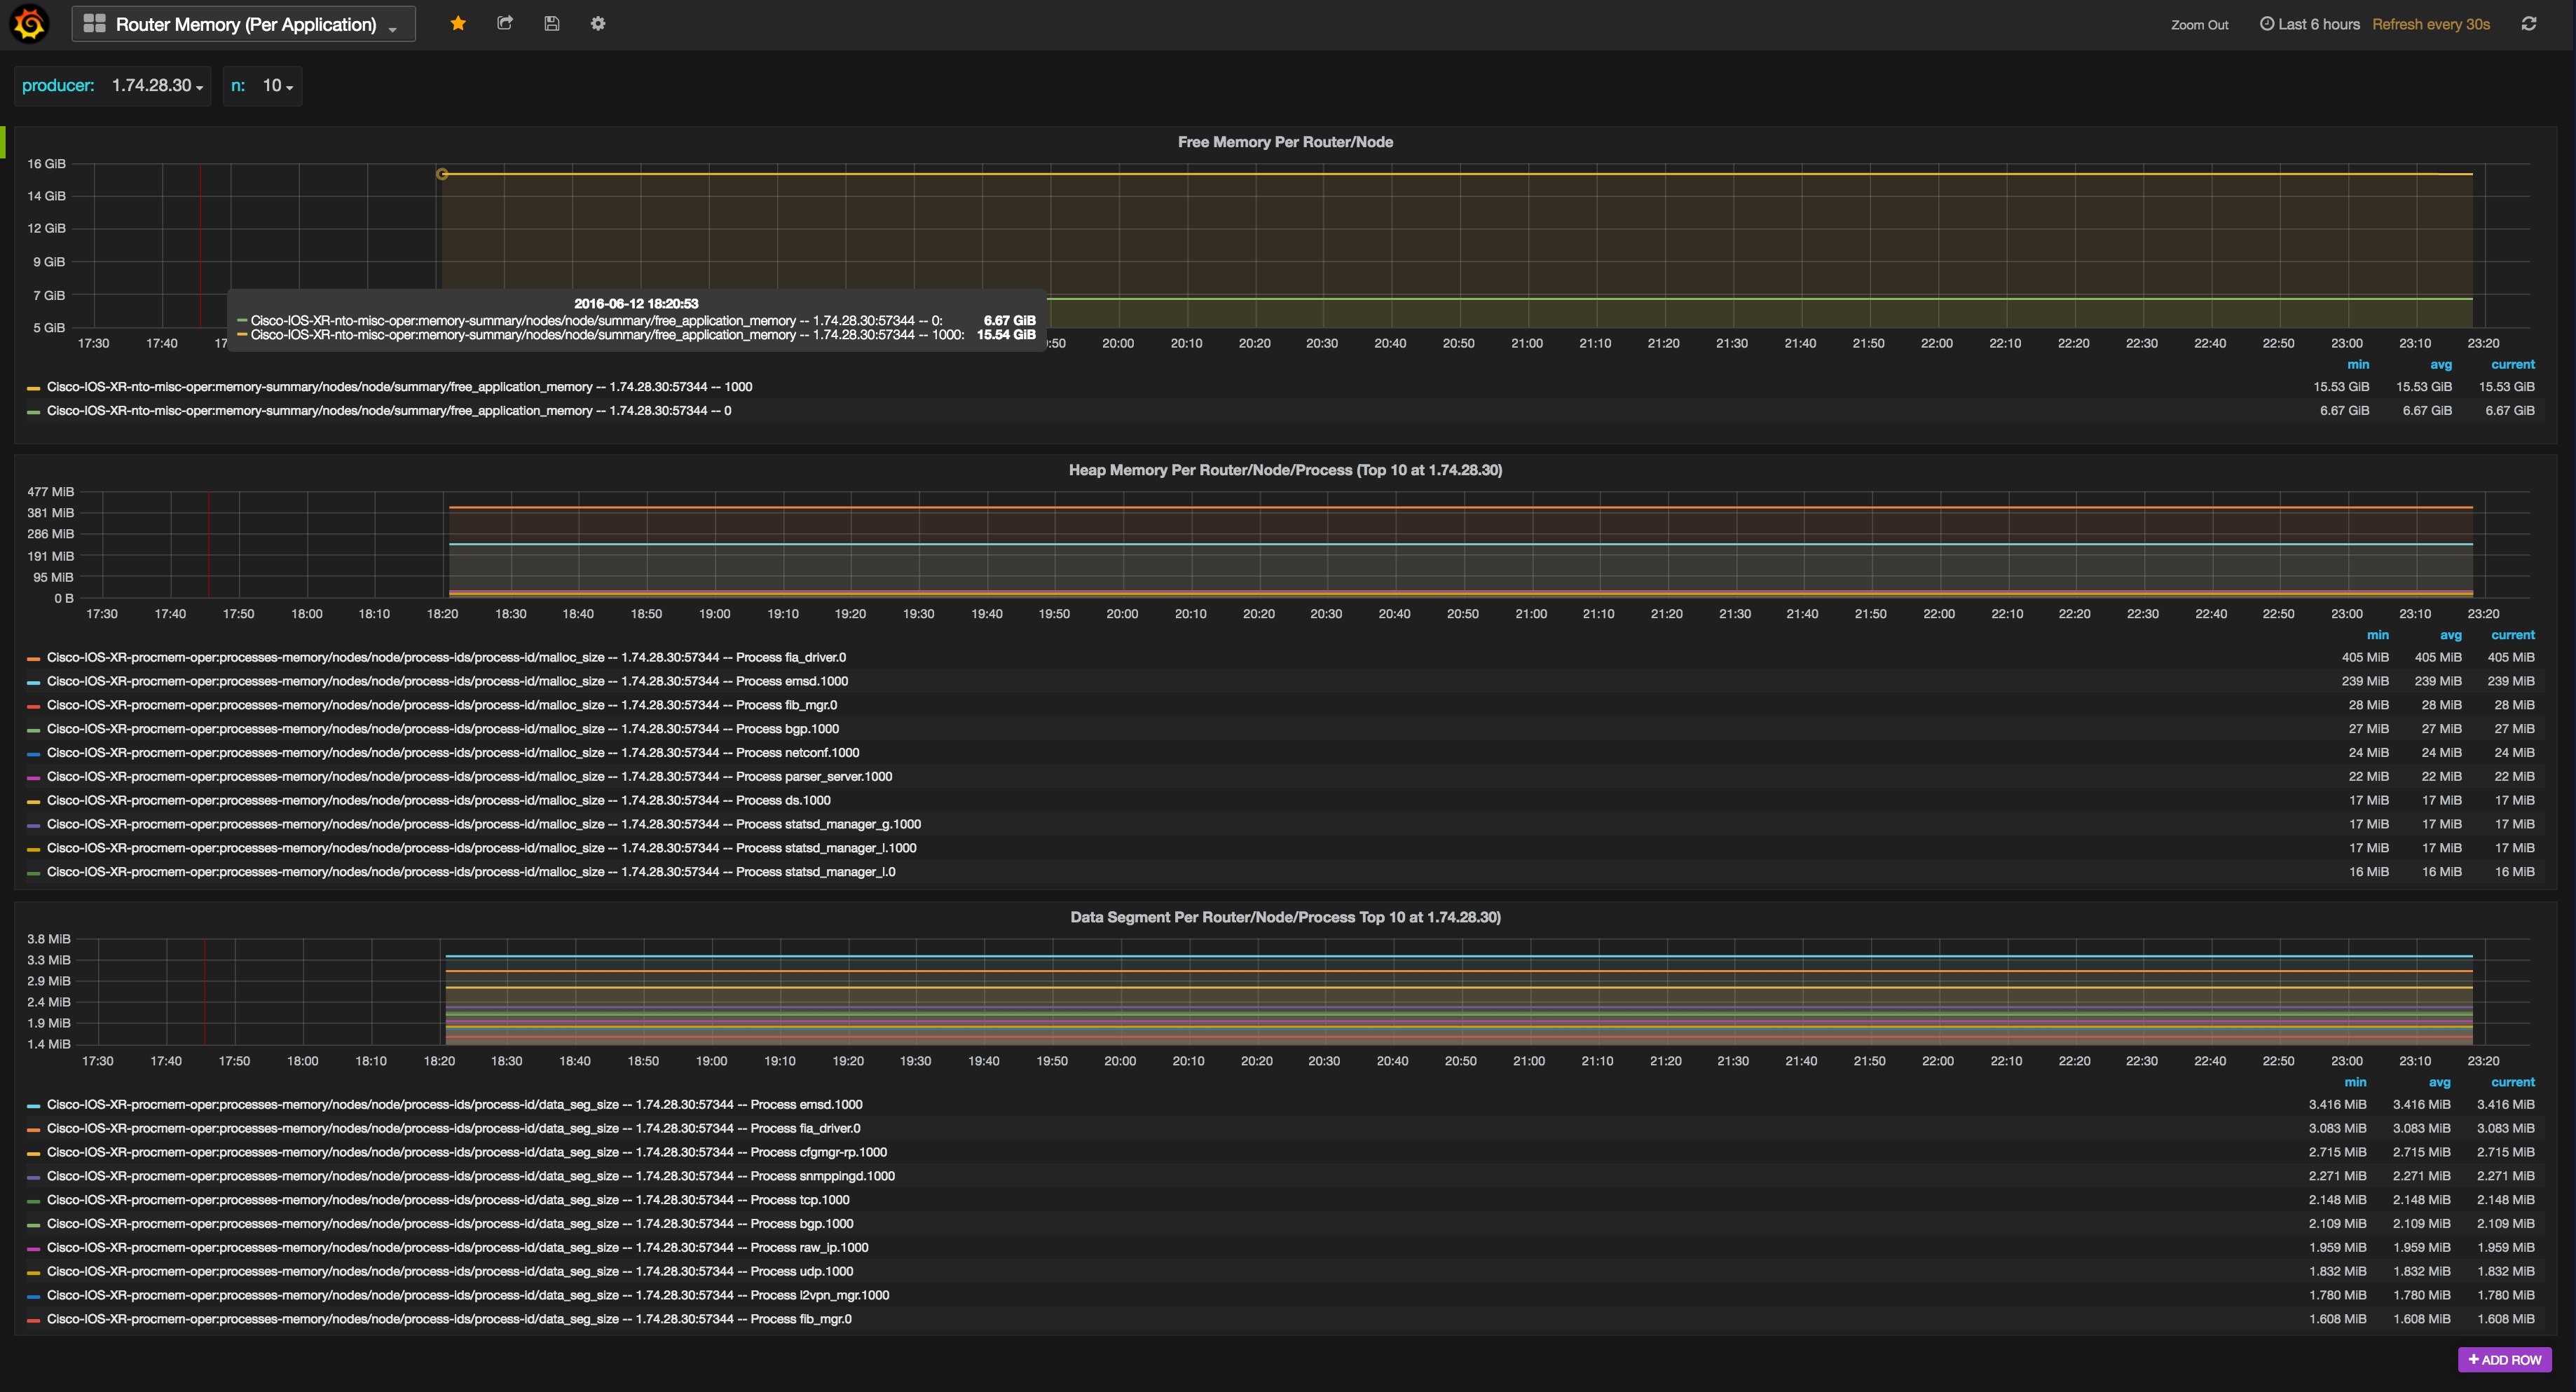The height and width of the screenshot is (1392, 2576).
Task: Open the n variable dropdown
Action: [x=277, y=86]
